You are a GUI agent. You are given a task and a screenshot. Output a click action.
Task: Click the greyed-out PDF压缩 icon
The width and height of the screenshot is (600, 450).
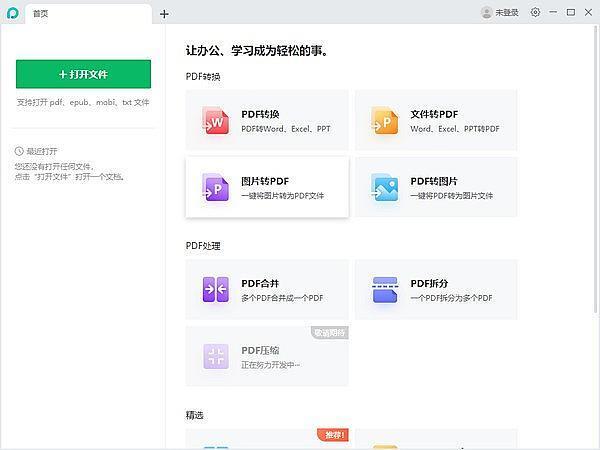[x=215, y=357]
